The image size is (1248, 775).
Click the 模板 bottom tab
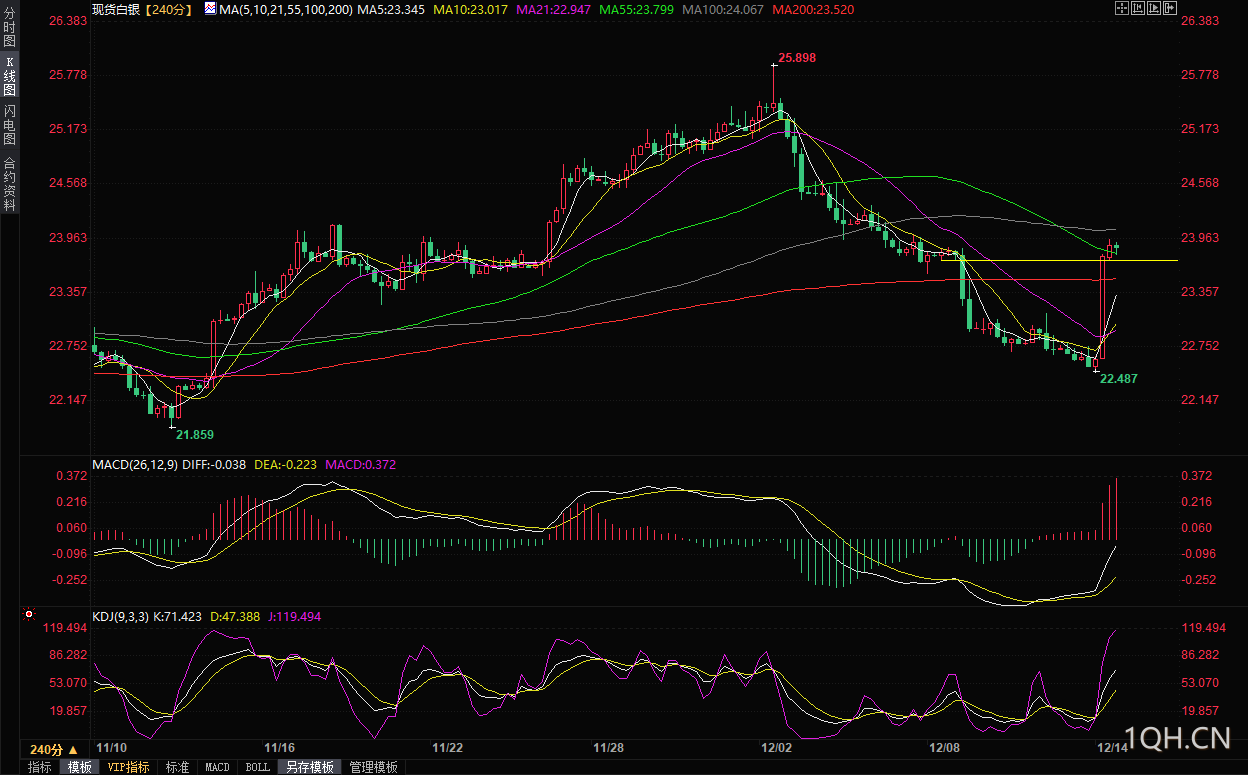tap(79, 767)
